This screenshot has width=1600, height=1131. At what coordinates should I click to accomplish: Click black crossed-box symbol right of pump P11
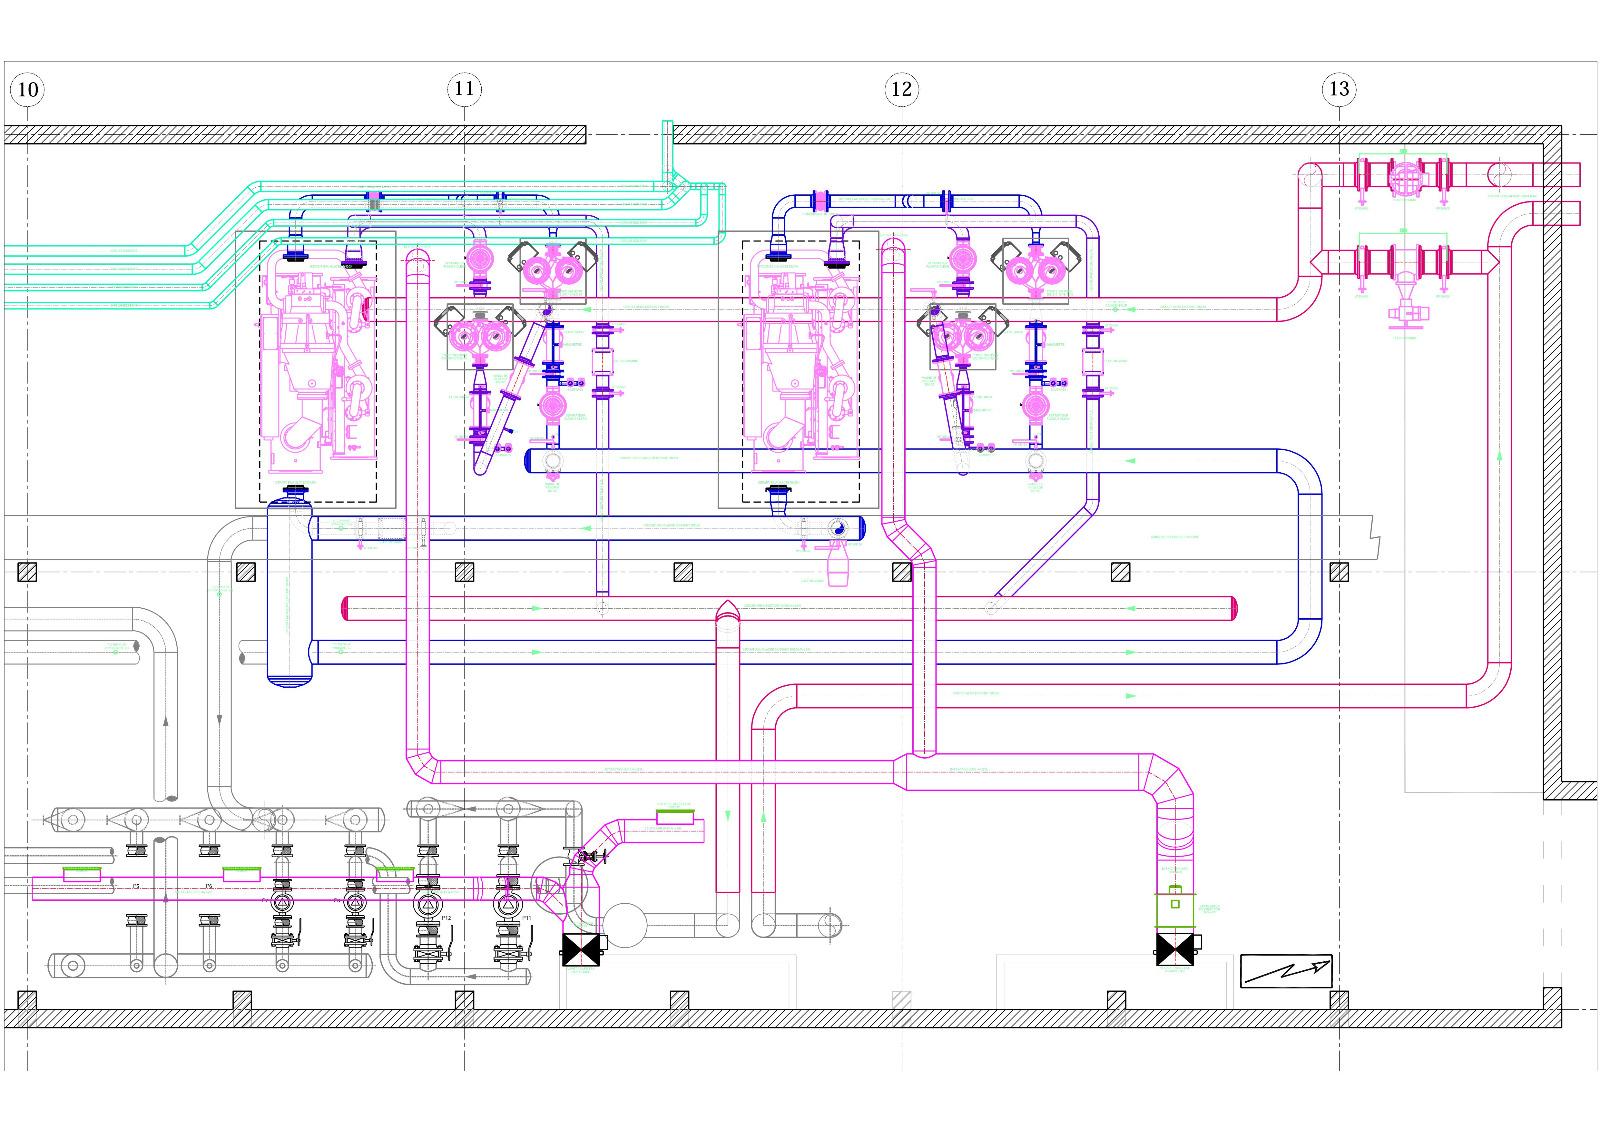(x=581, y=949)
